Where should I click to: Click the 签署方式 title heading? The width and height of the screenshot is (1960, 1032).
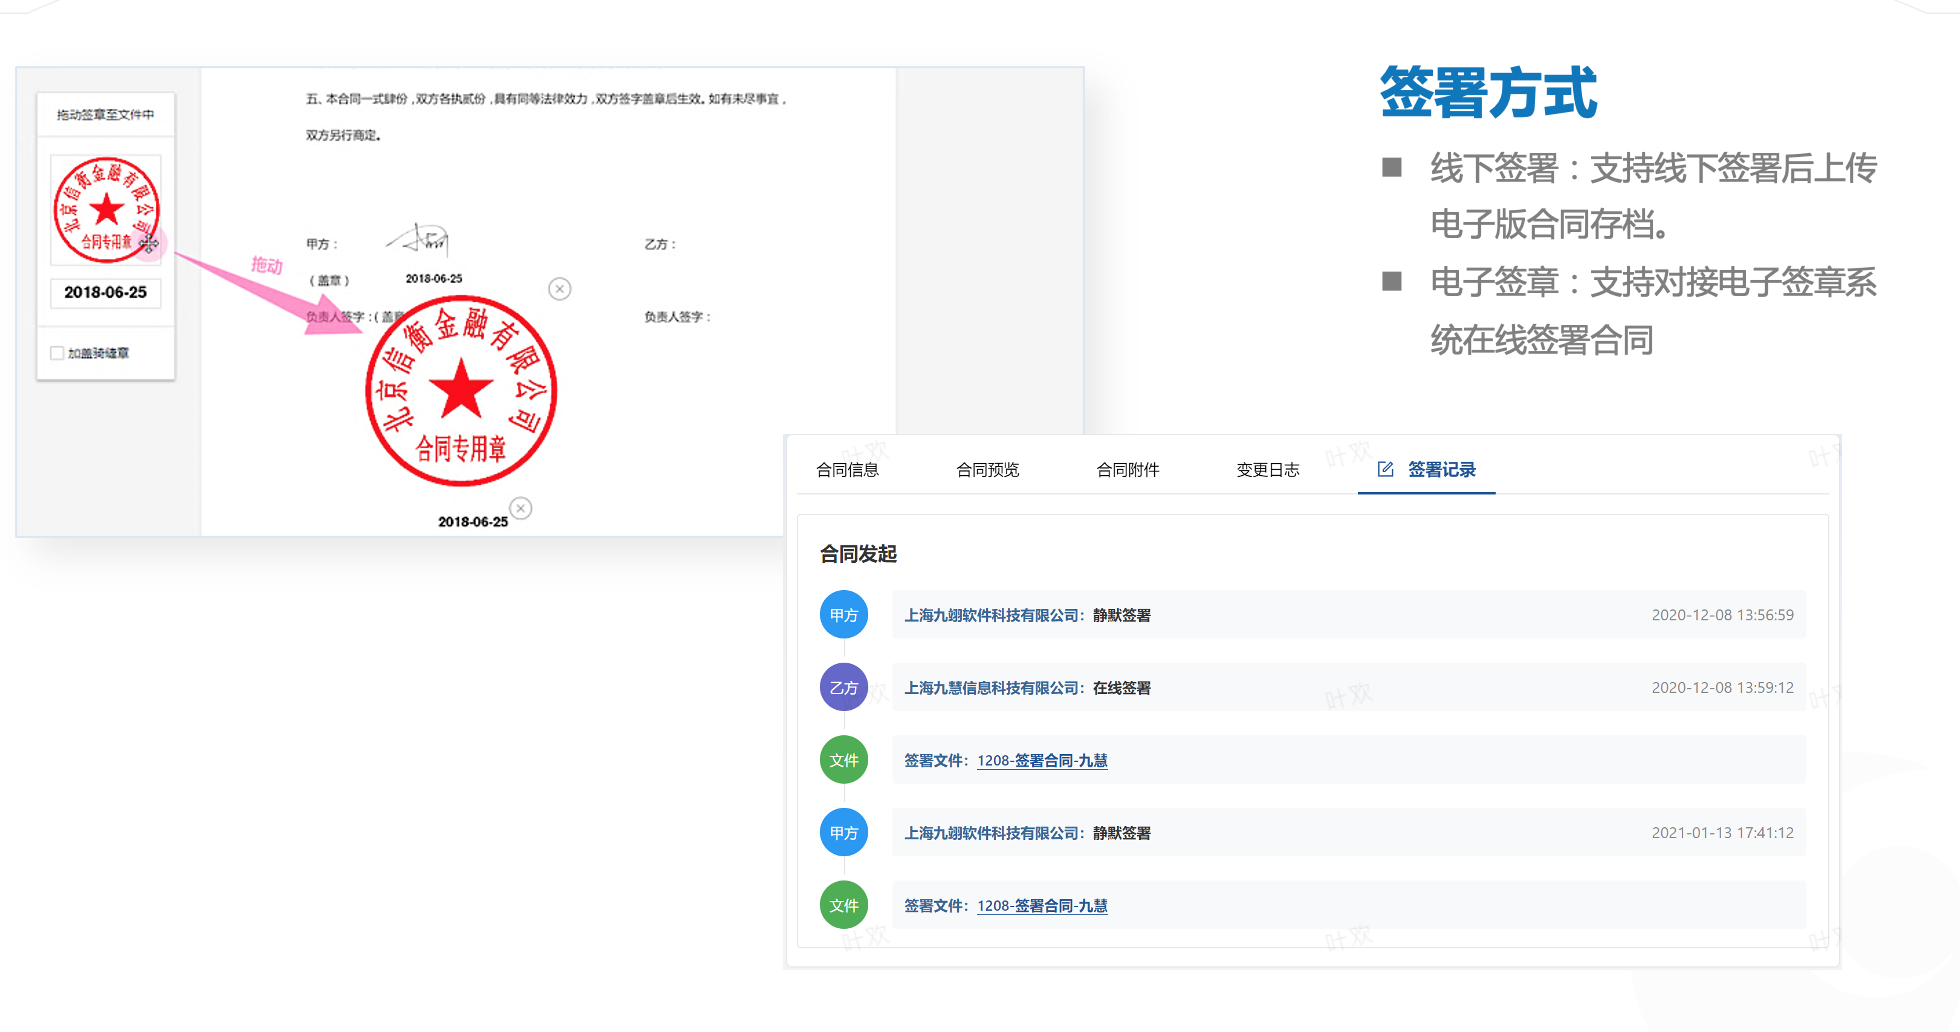click(1488, 93)
